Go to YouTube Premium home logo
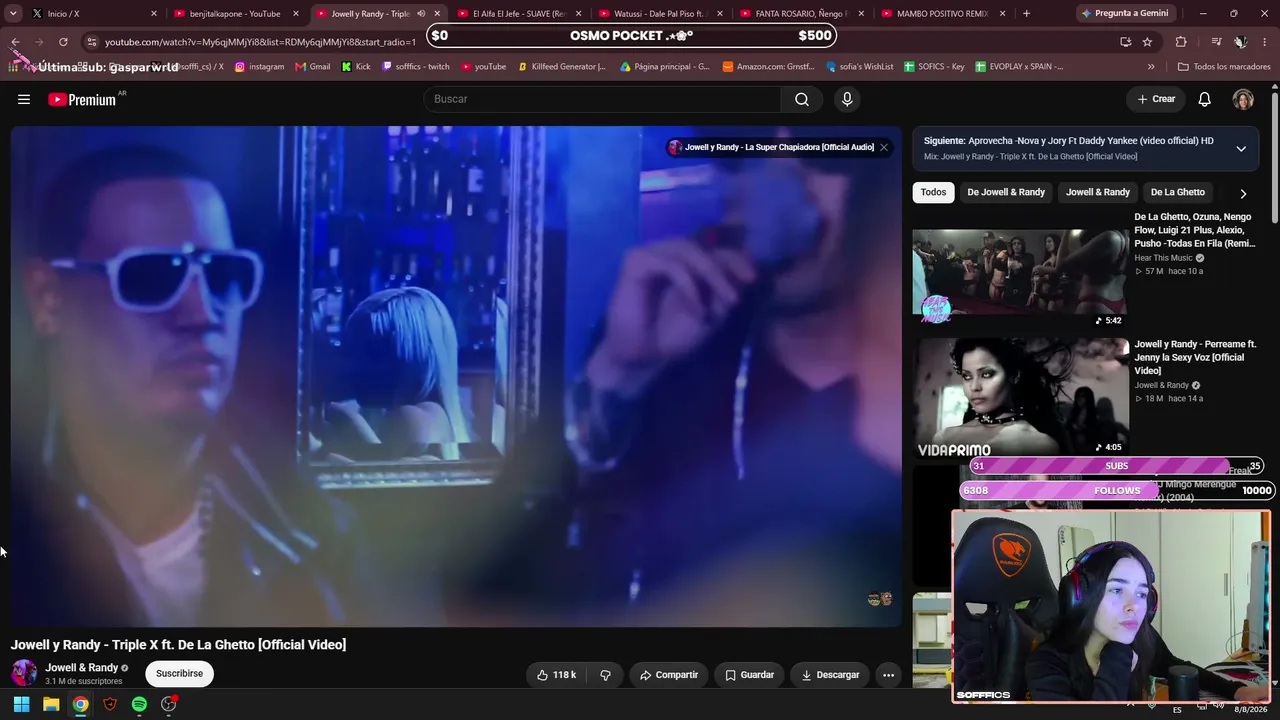The width and height of the screenshot is (1280, 720). [82, 99]
